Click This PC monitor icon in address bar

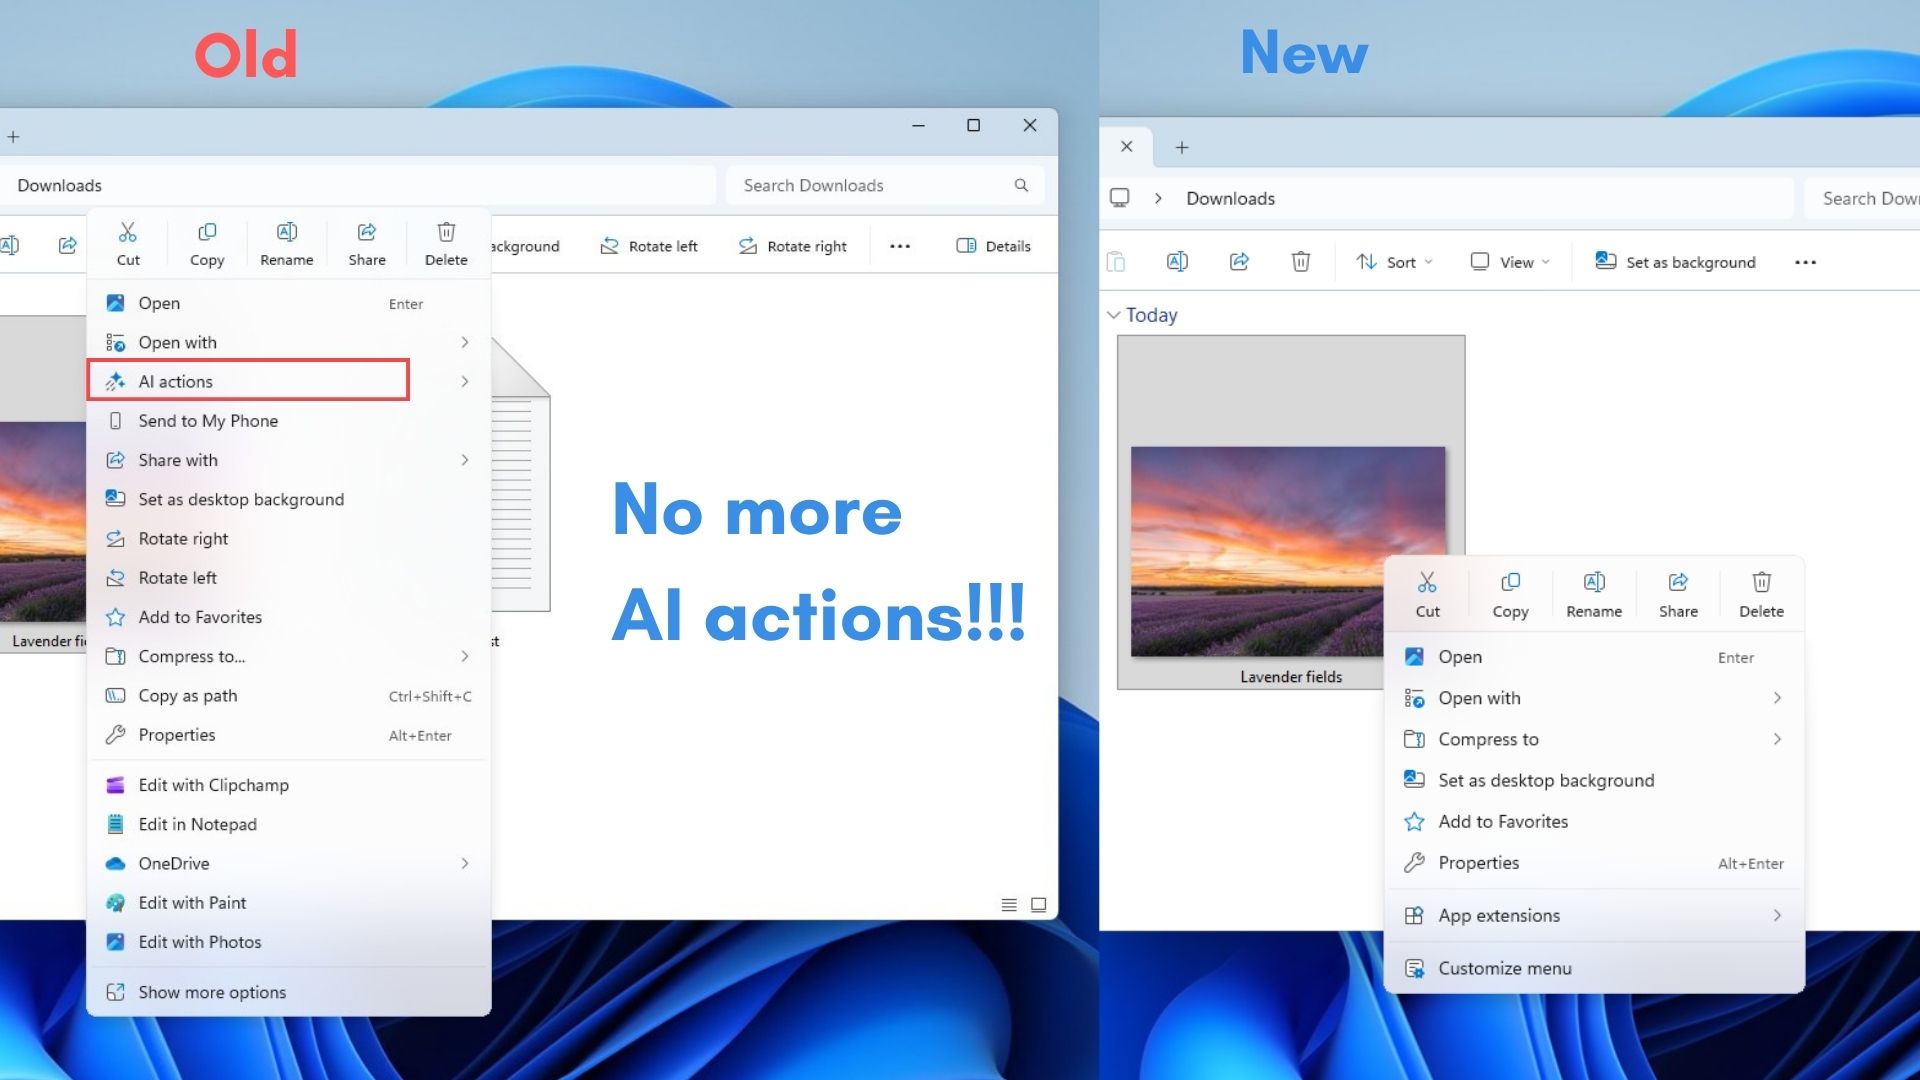[1120, 198]
